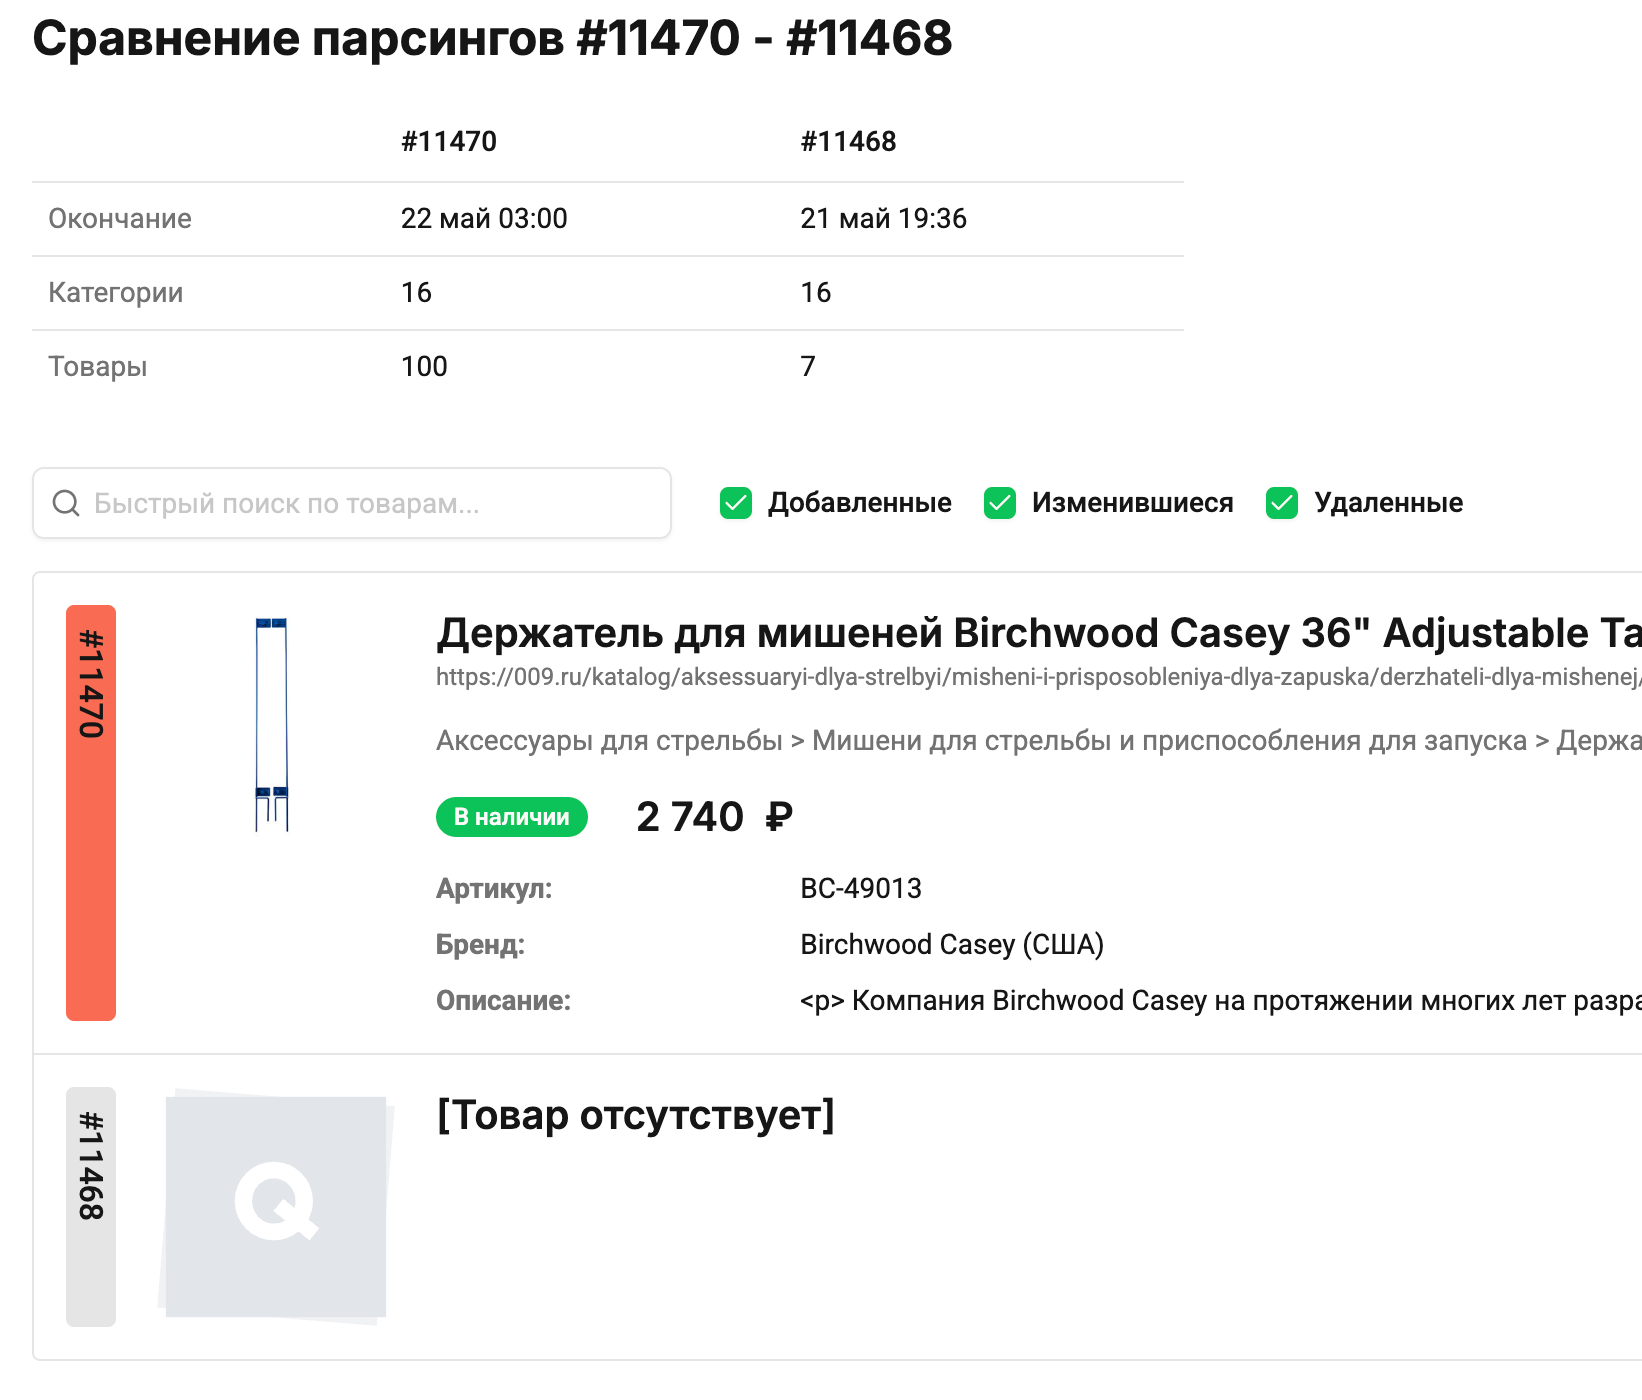Focus the quick product search field
Viewport: 1642px width, 1400px height.
tap(352, 503)
